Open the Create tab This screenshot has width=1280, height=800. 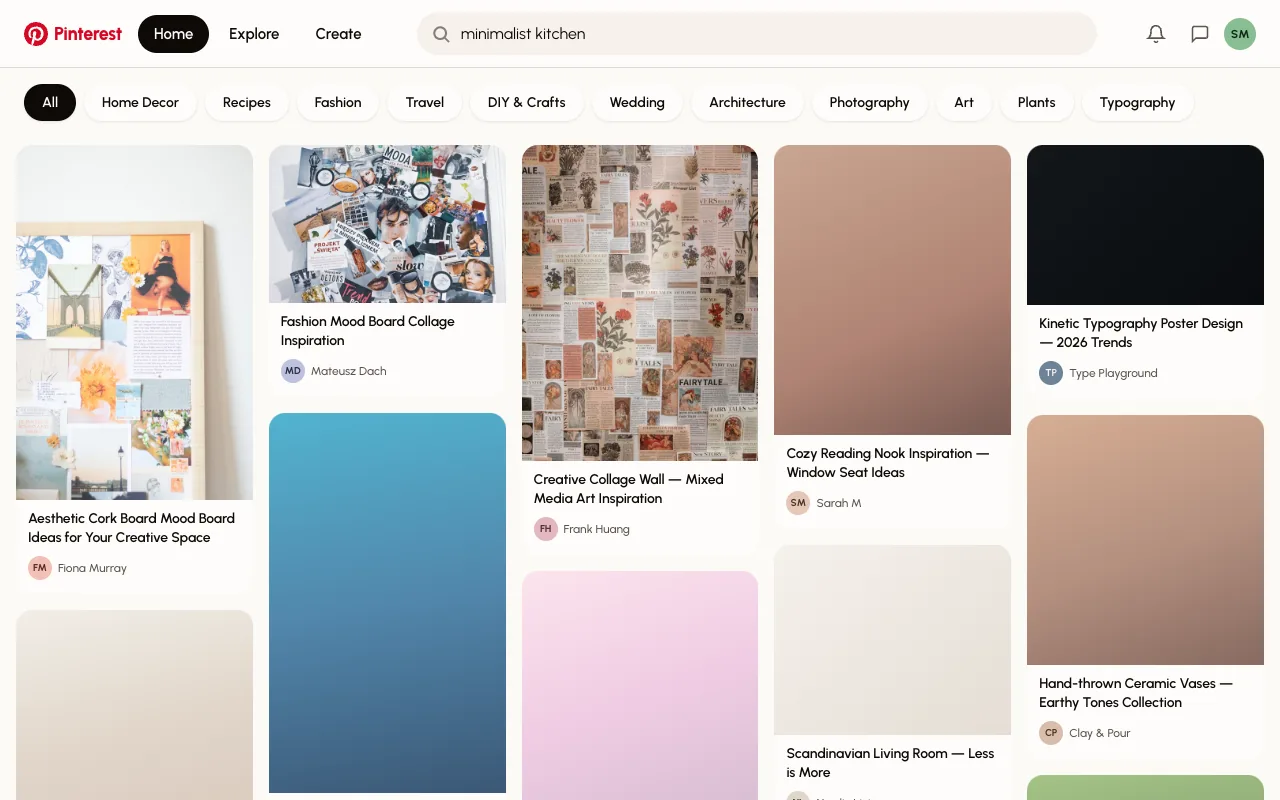pyautogui.click(x=338, y=33)
